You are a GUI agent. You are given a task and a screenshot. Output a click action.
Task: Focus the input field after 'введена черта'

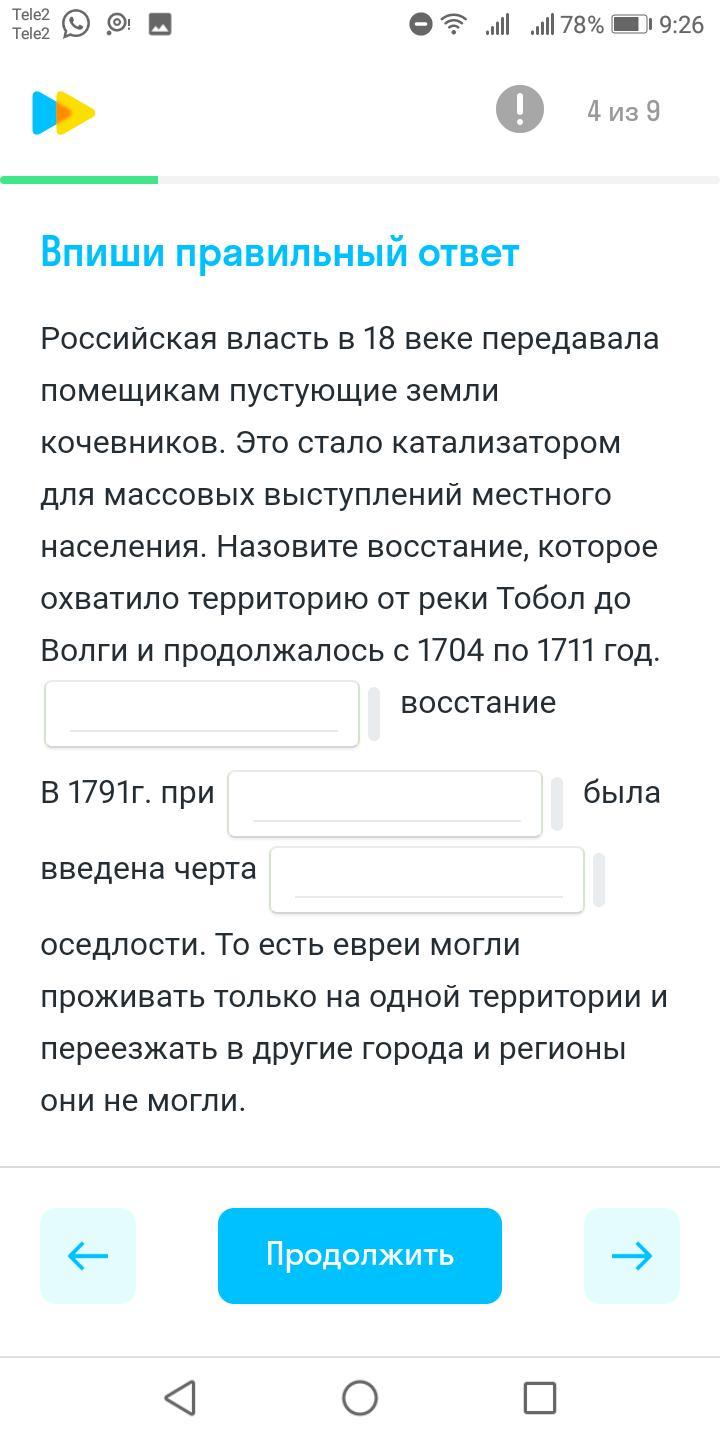[x=427, y=880]
